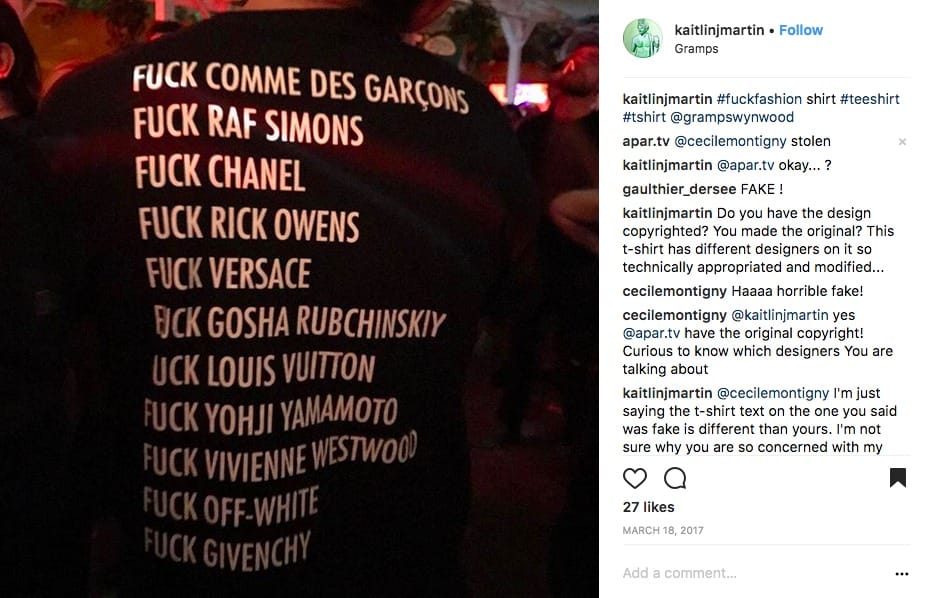Viewport: 933px width, 598px height.
Task: Open kaitlinjmartin username in header
Action: click(x=719, y=30)
